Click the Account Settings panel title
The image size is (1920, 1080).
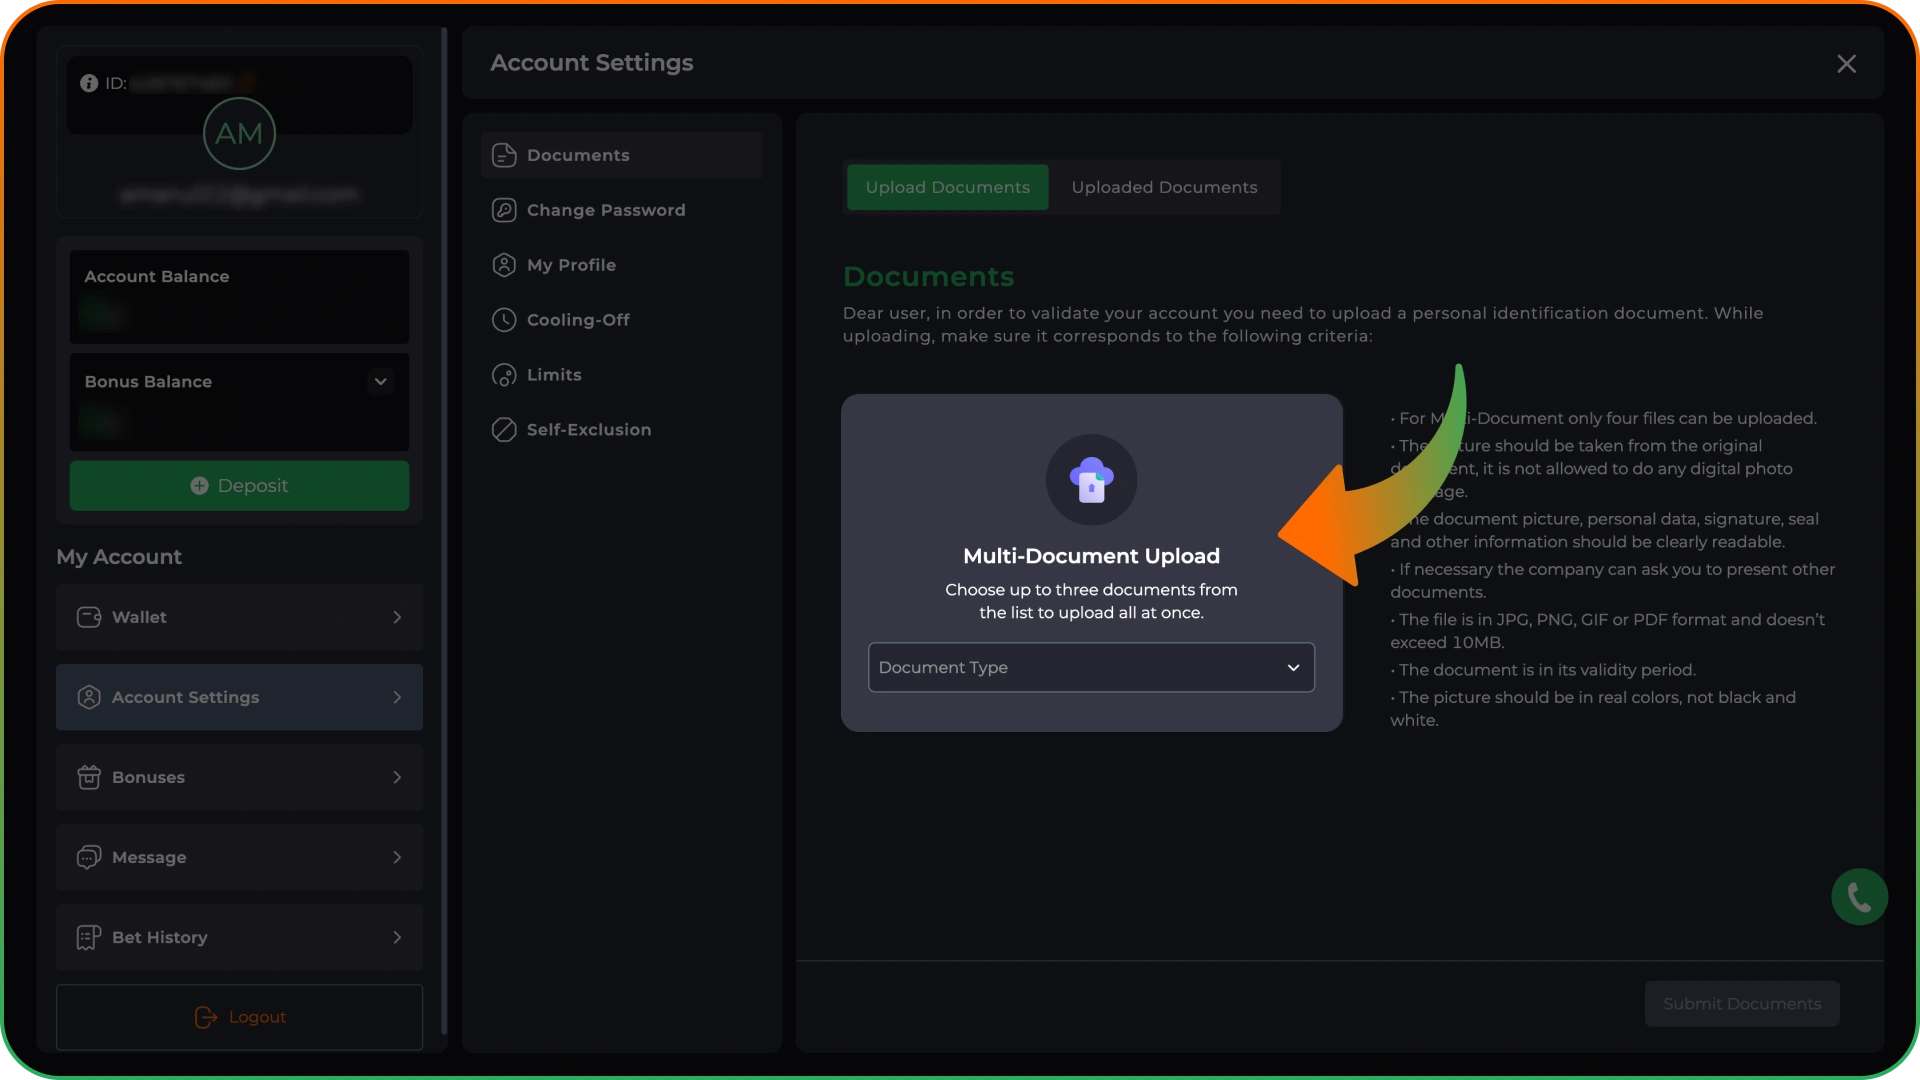[x=591, y=63]
